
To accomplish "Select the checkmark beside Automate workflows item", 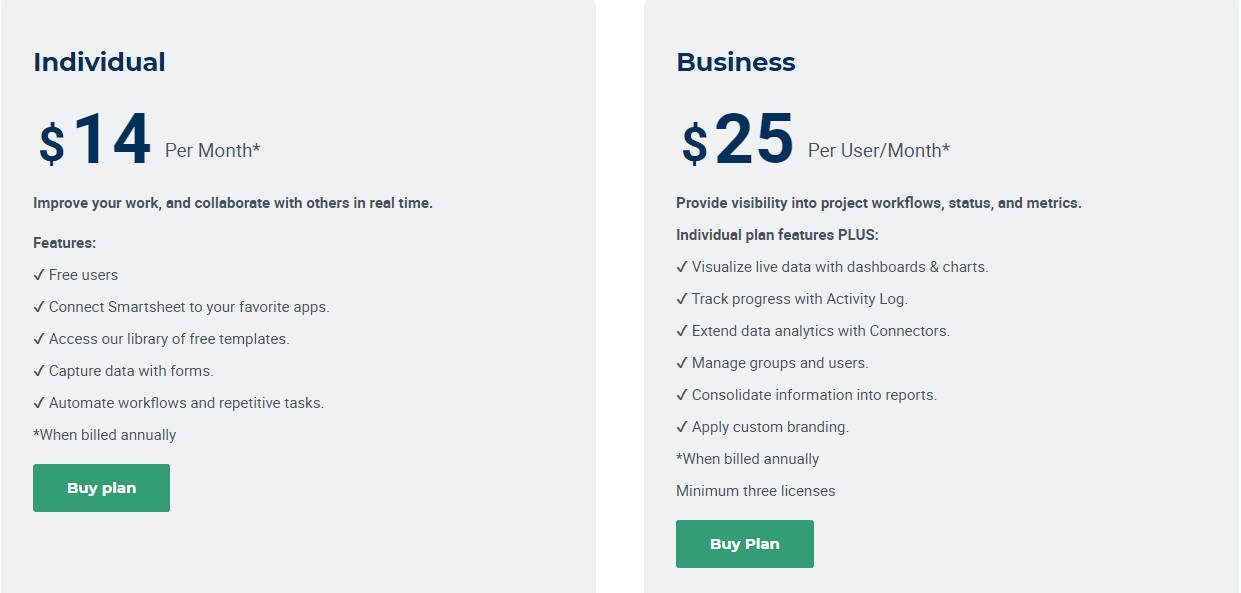I will coord(40,402).
